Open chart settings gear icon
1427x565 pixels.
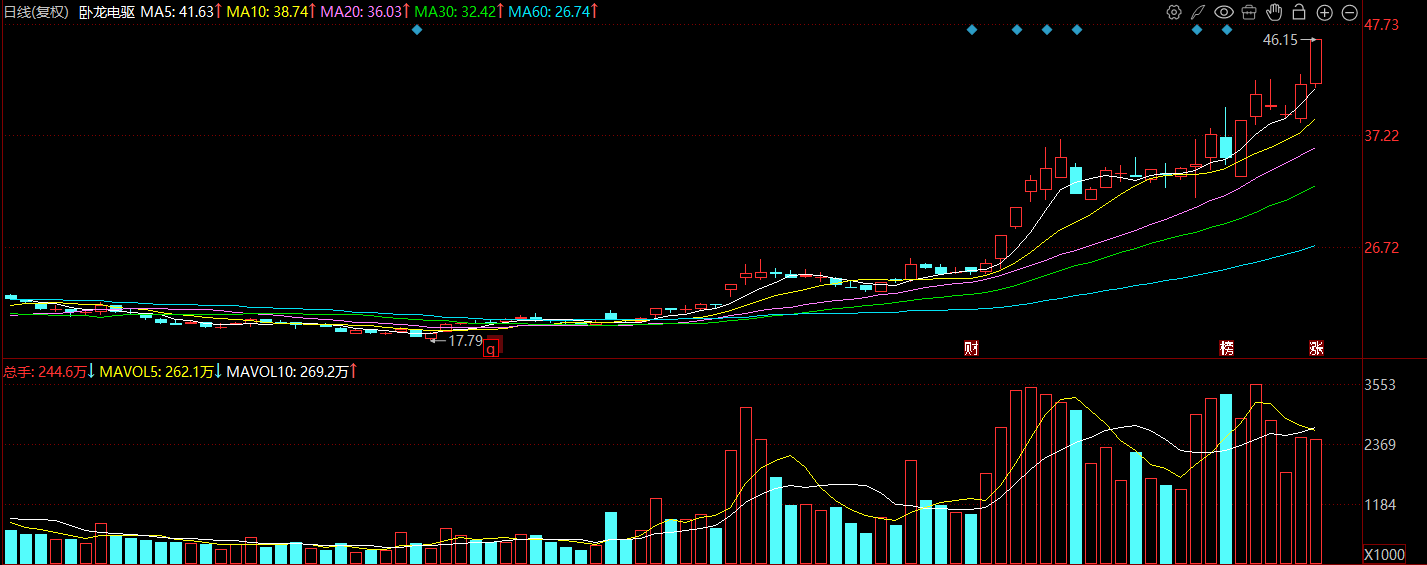1174,12
